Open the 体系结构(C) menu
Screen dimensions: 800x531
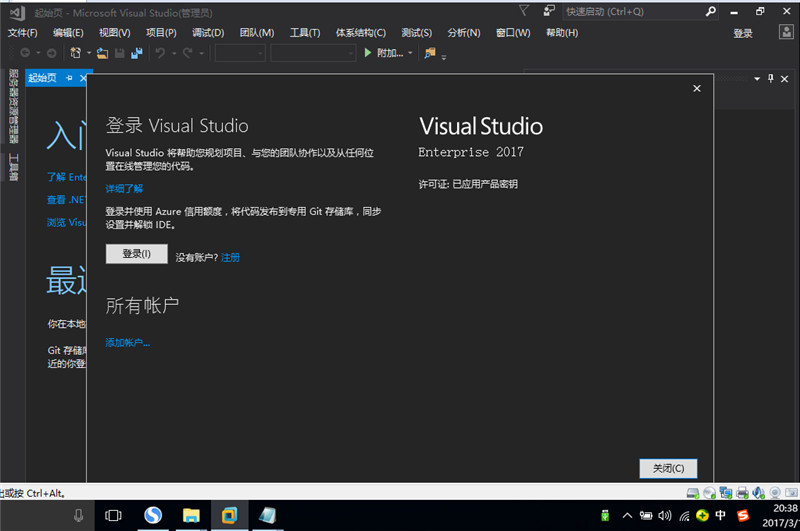(x=361, y=33)
